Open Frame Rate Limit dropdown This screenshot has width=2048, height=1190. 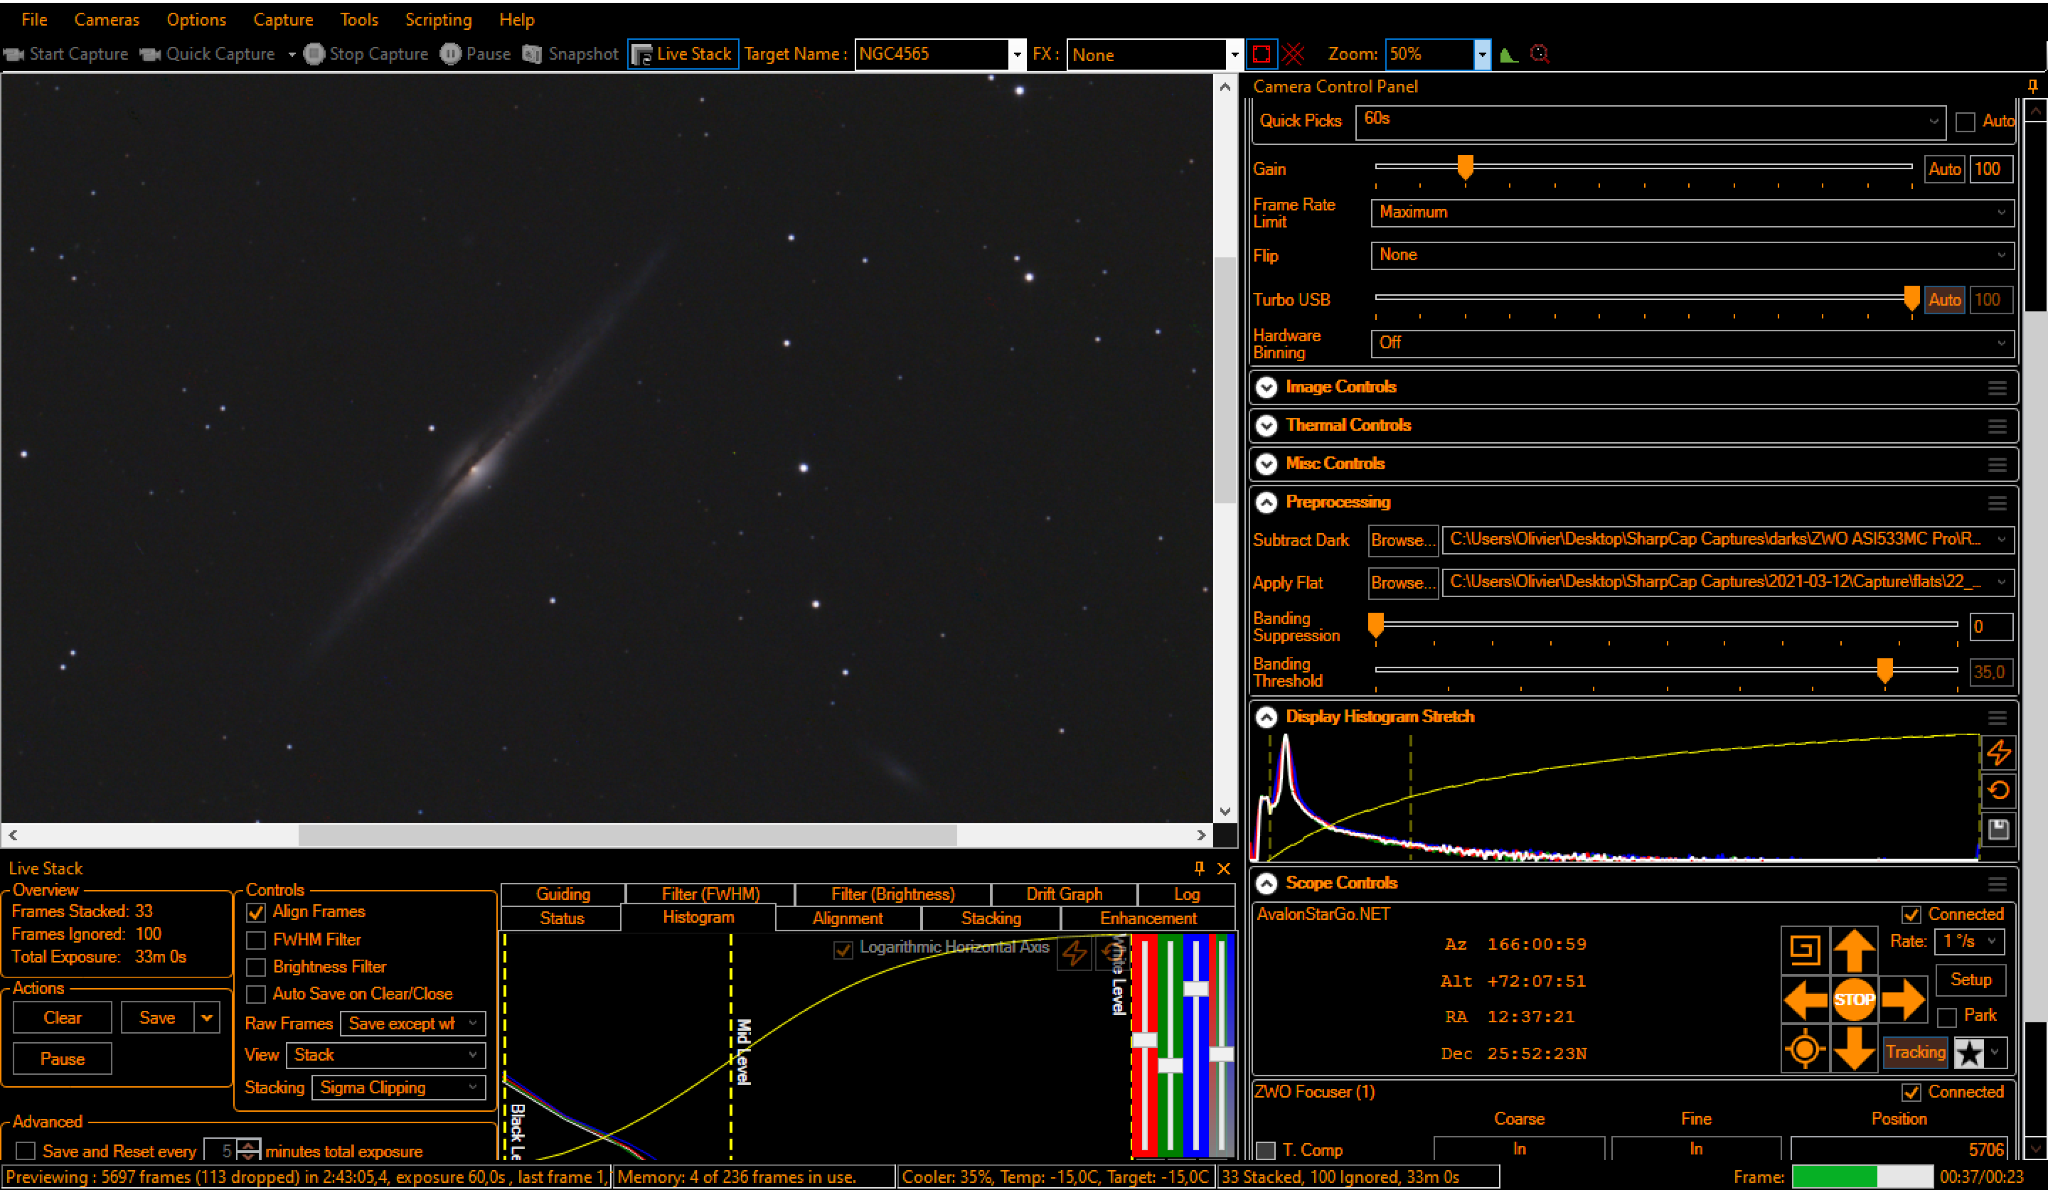(1692, 212)
